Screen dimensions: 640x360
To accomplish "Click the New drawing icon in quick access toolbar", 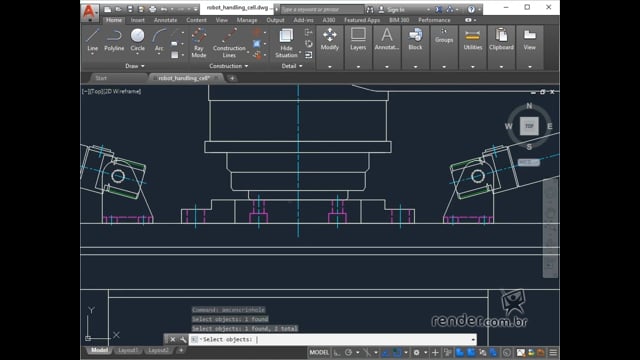I will click(x=107, y=9).
